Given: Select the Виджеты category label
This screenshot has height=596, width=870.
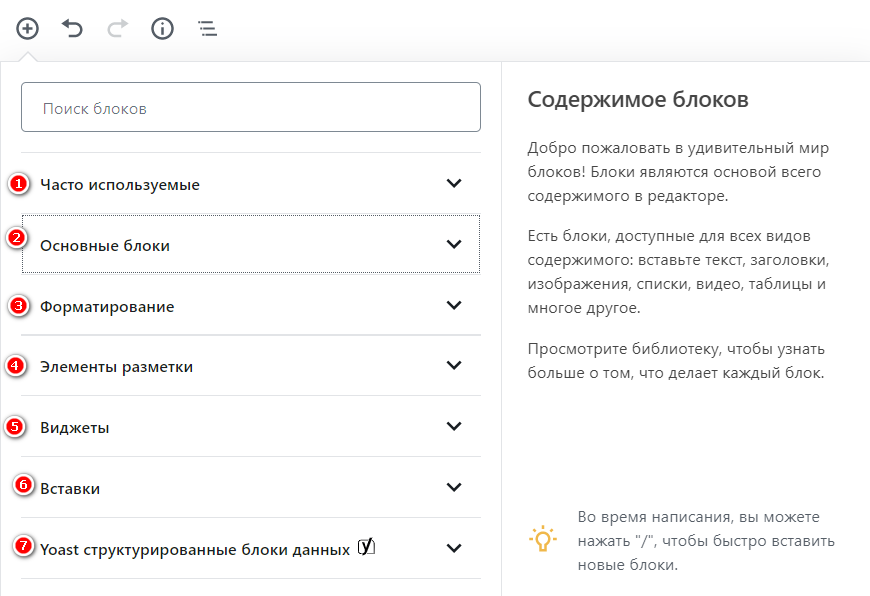Looking at the screenshot, I should 75,428.
